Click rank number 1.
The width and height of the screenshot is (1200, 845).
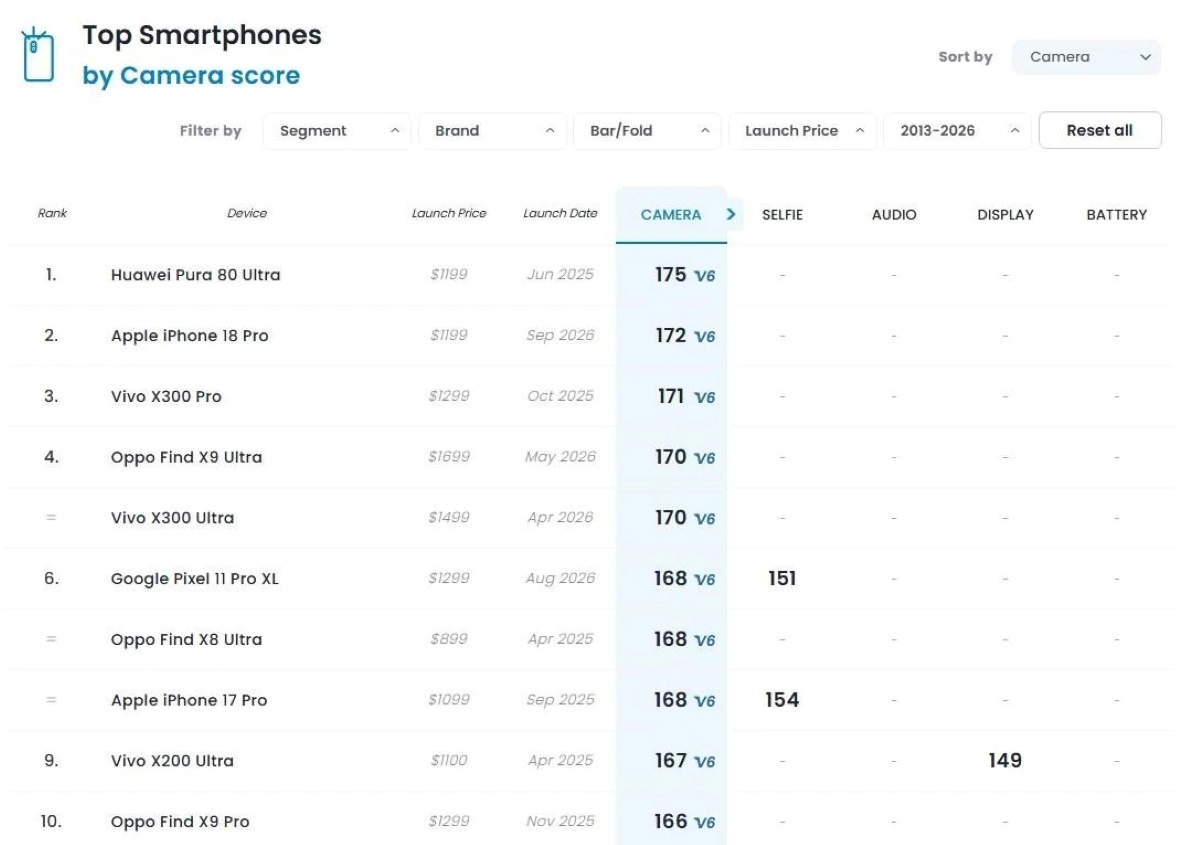51,275
